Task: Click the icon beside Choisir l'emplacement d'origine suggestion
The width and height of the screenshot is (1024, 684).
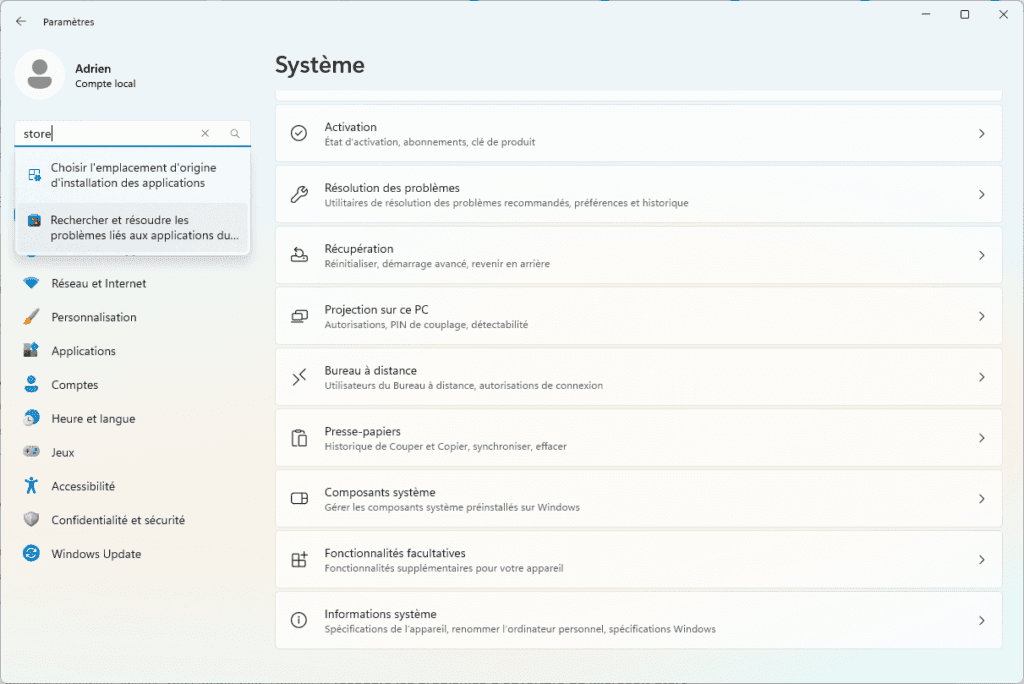Action: [x=35, y=175]
